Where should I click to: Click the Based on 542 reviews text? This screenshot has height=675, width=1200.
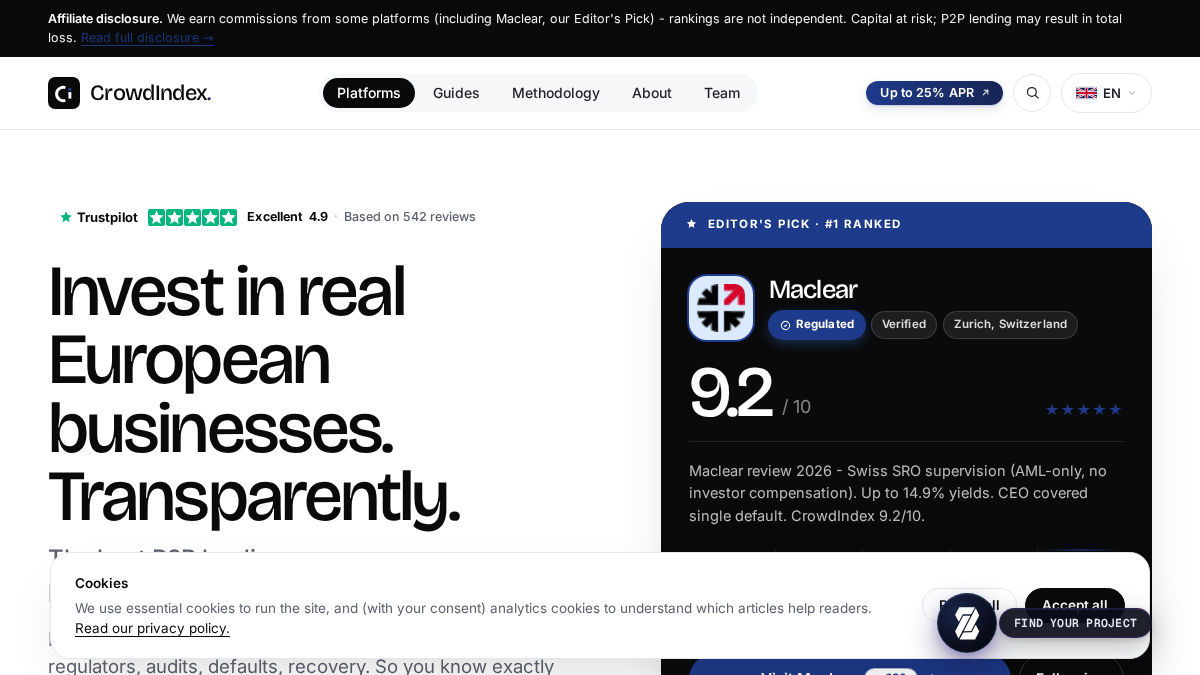(x=410, y=217)
